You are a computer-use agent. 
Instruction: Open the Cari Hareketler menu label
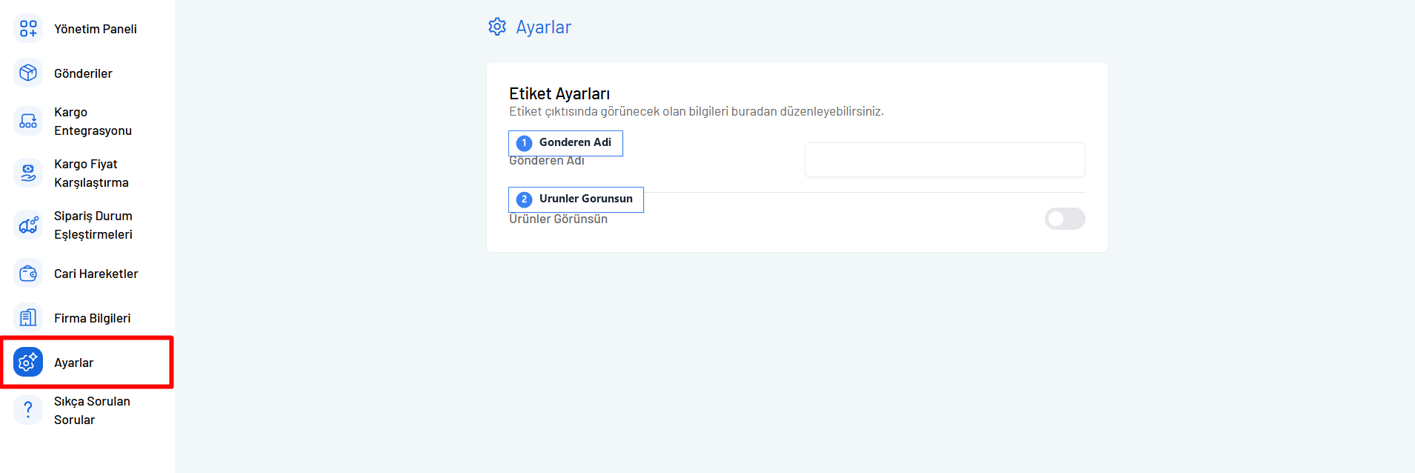pyautogui.click(x=96, y=273)
